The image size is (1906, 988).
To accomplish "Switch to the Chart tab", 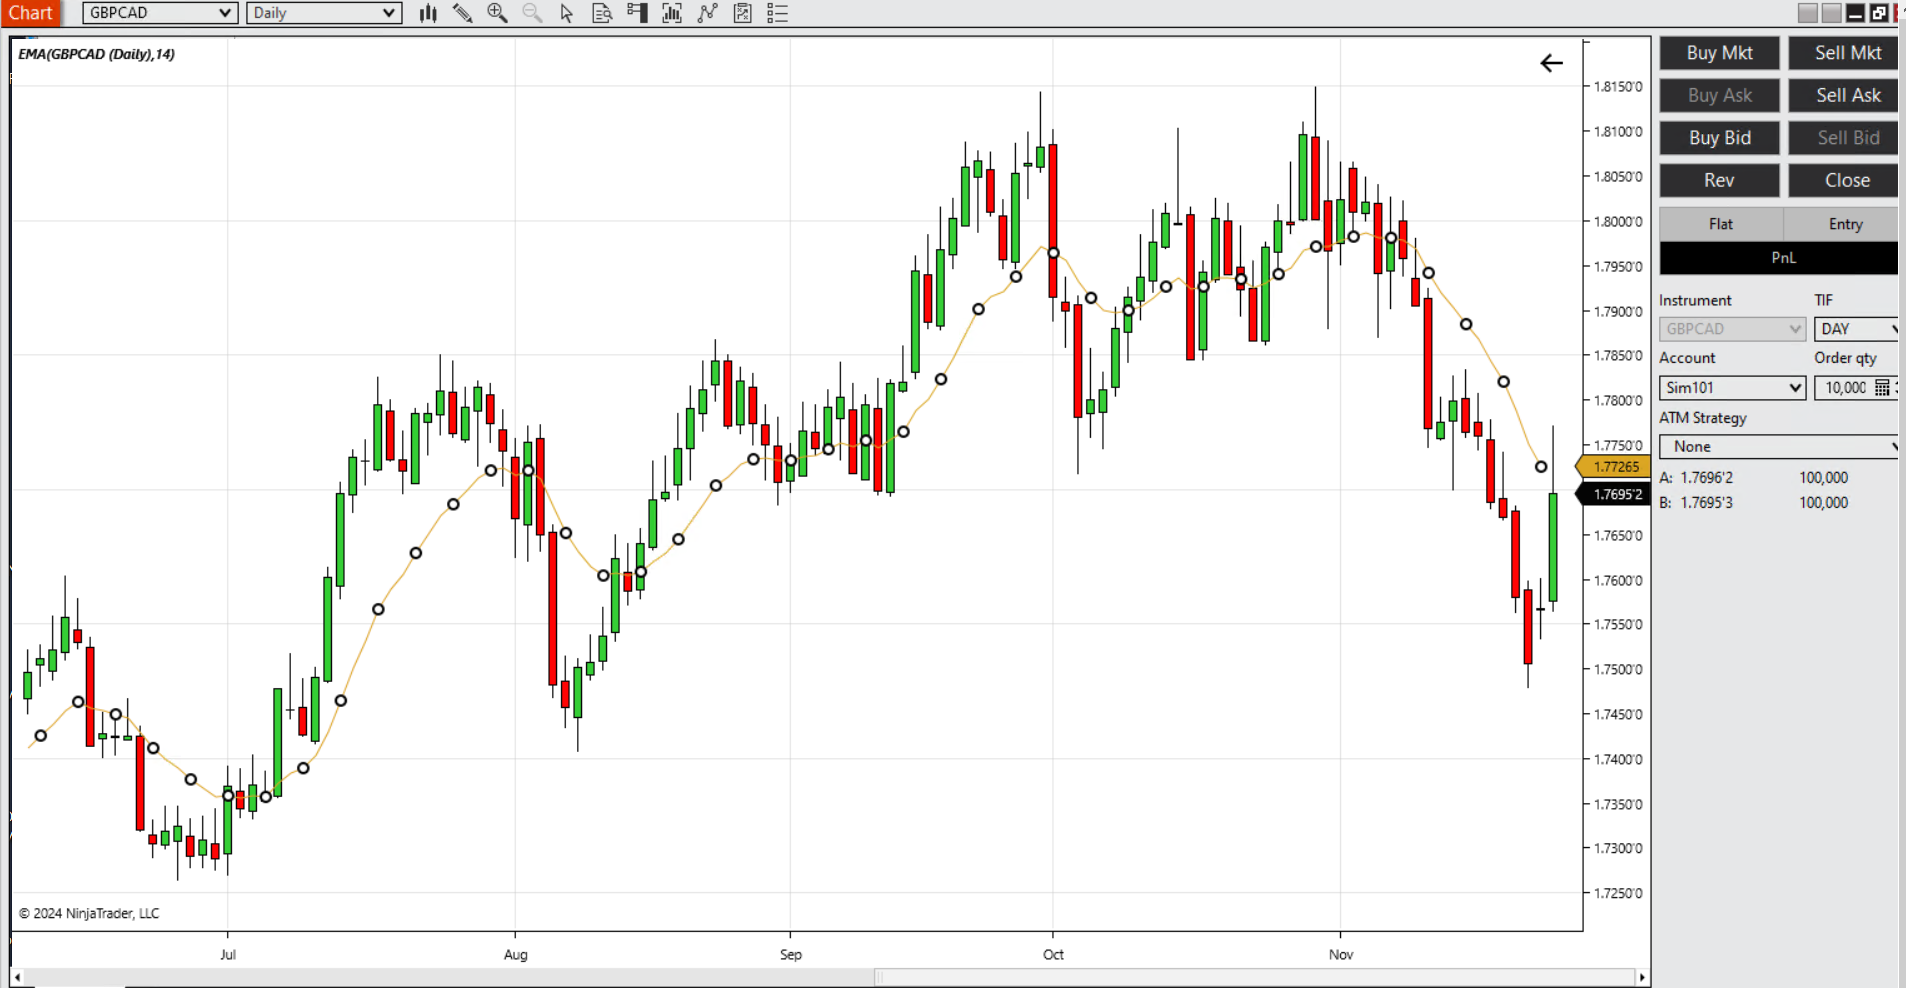I will click(31, 13).
